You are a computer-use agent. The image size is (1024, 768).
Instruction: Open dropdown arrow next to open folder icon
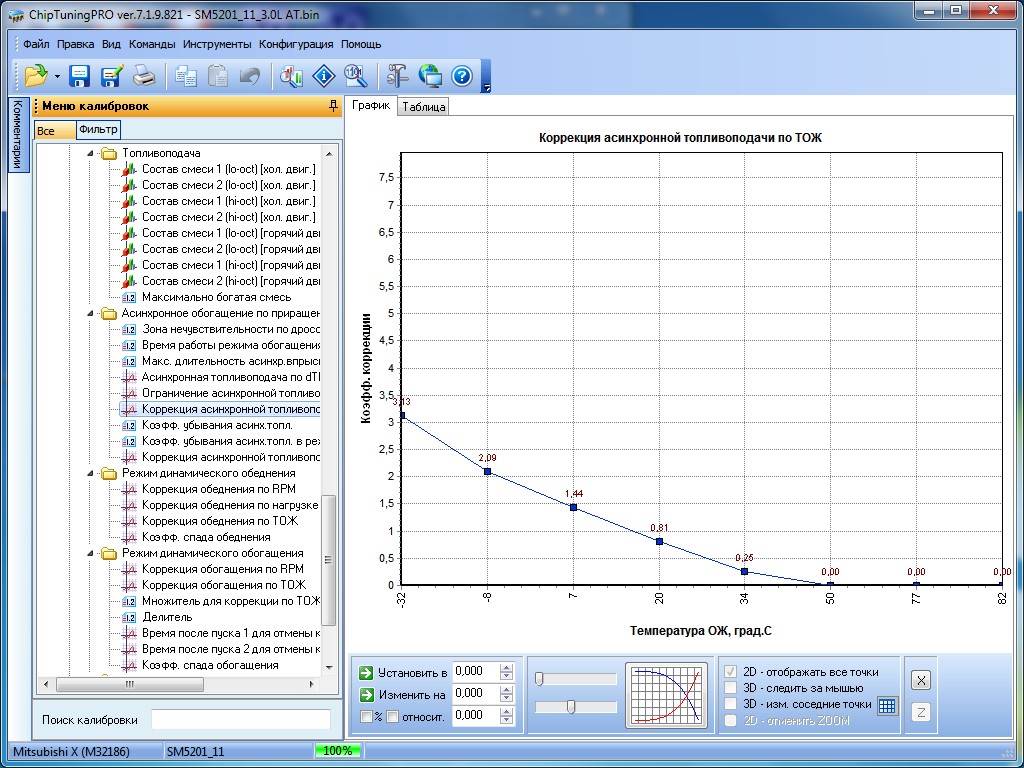(58, 76)
